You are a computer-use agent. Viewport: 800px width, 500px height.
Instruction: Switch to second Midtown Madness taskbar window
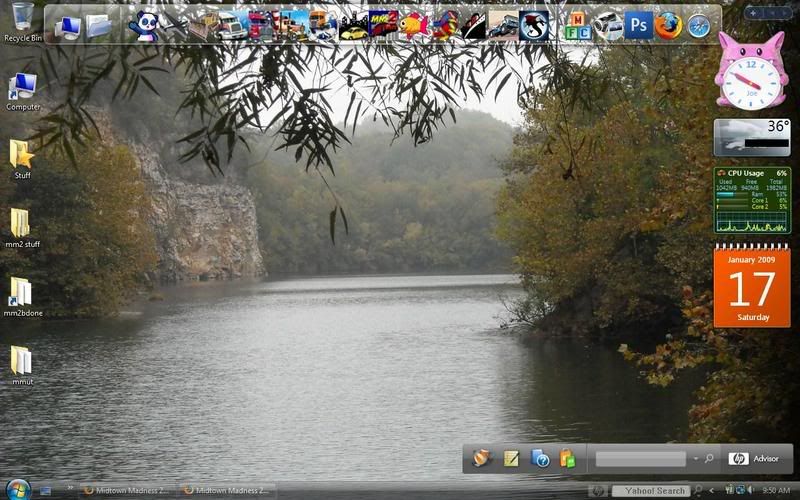227,491
